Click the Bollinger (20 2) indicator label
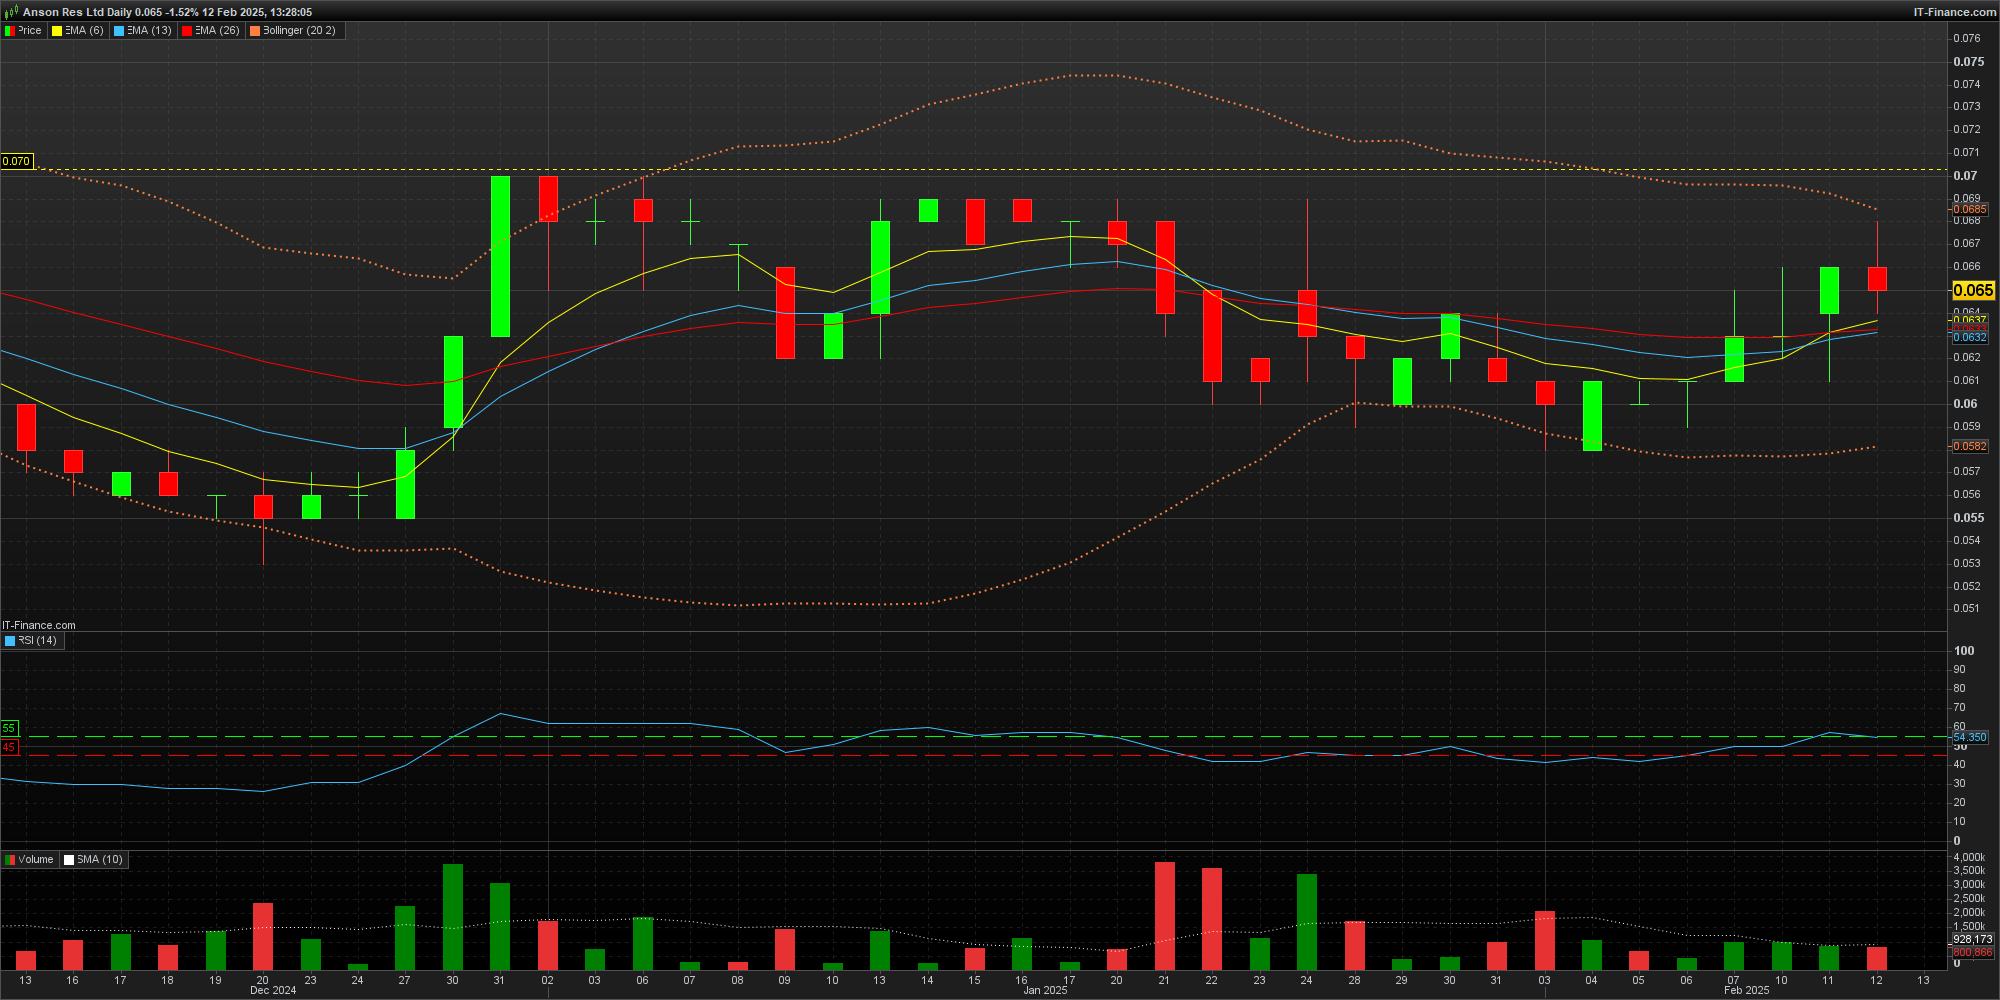The width and height of the screenshot is (2000, 1000). (x=298, y=31)
